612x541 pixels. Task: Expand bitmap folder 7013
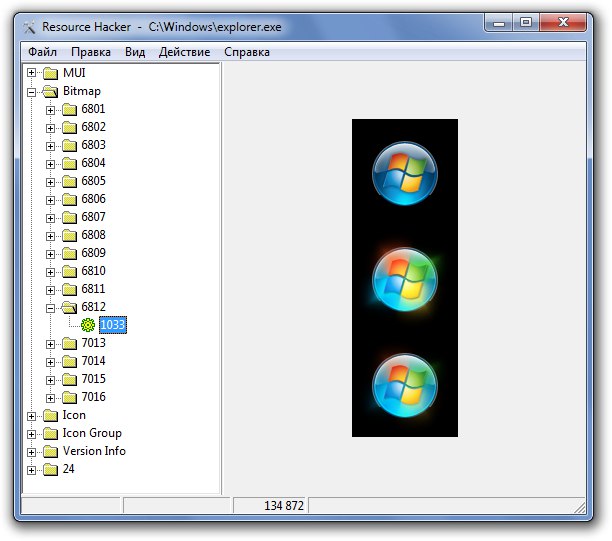pyautogui.click(x=50, y=344)
